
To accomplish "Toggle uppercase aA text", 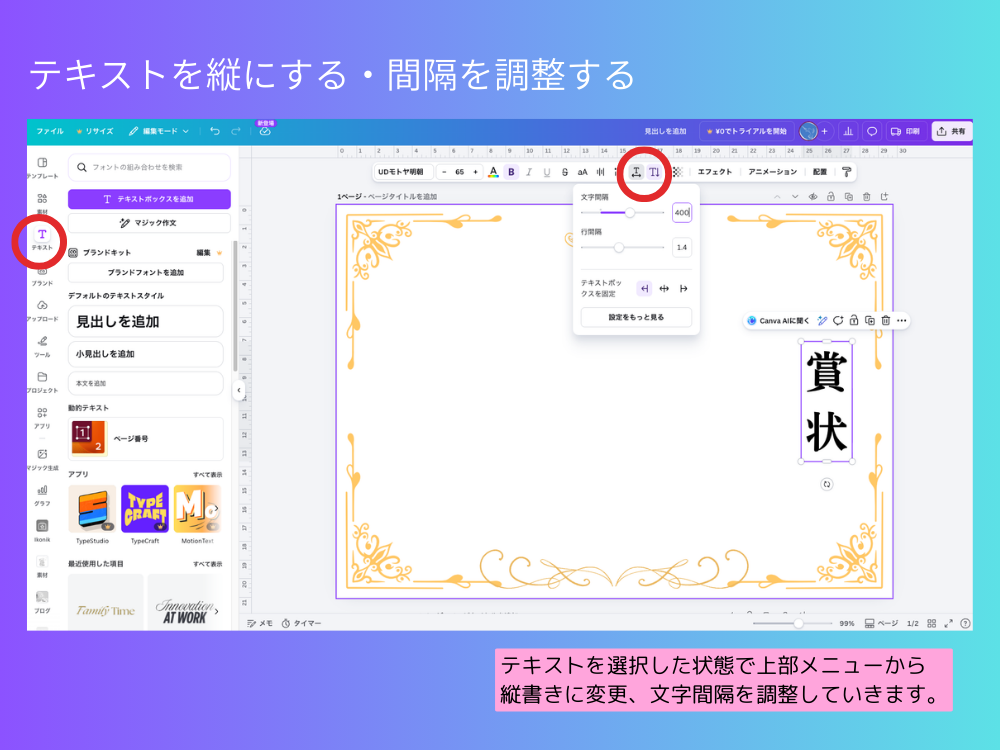I will tap(582, 172).
